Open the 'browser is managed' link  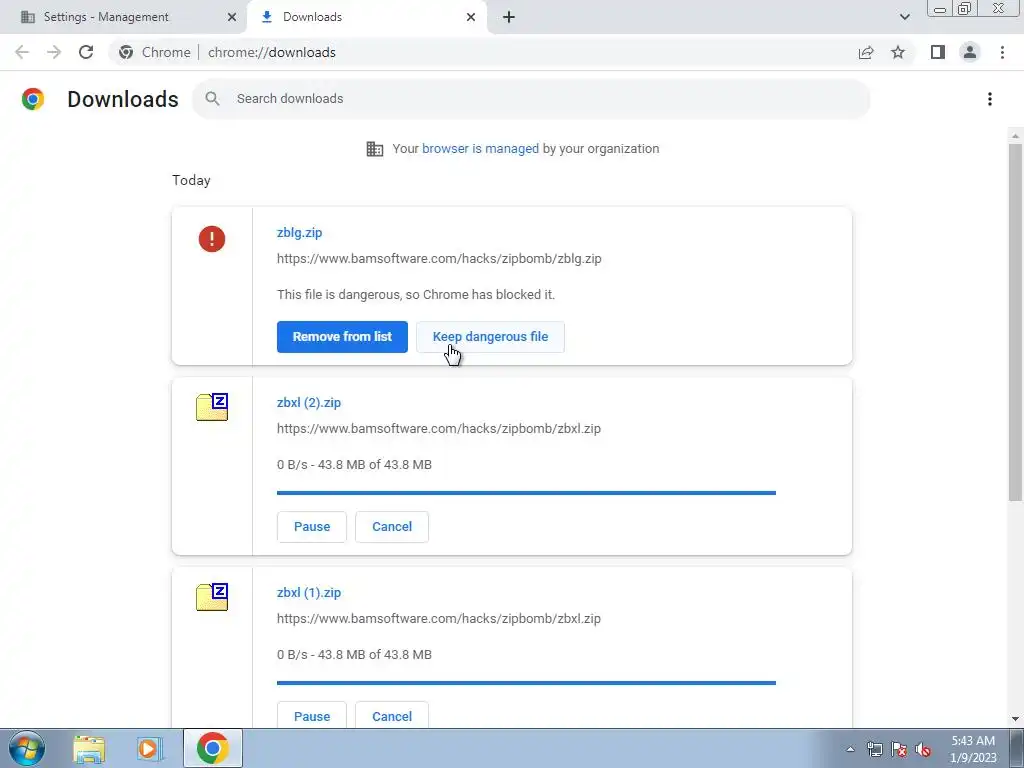tap(481, 149)
